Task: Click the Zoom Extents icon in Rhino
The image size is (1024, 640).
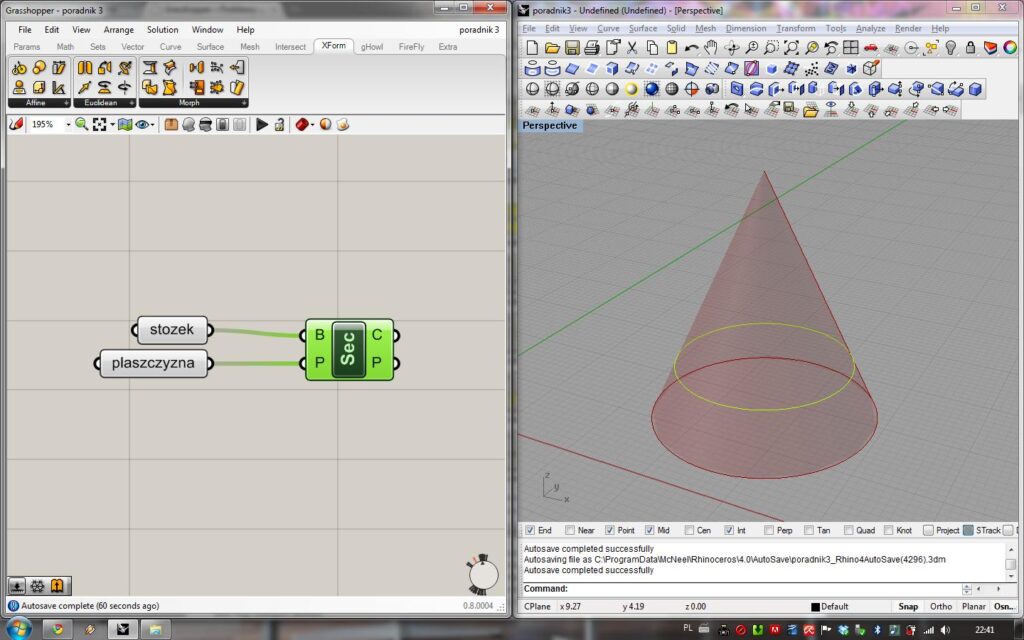Action: point(791,48)
